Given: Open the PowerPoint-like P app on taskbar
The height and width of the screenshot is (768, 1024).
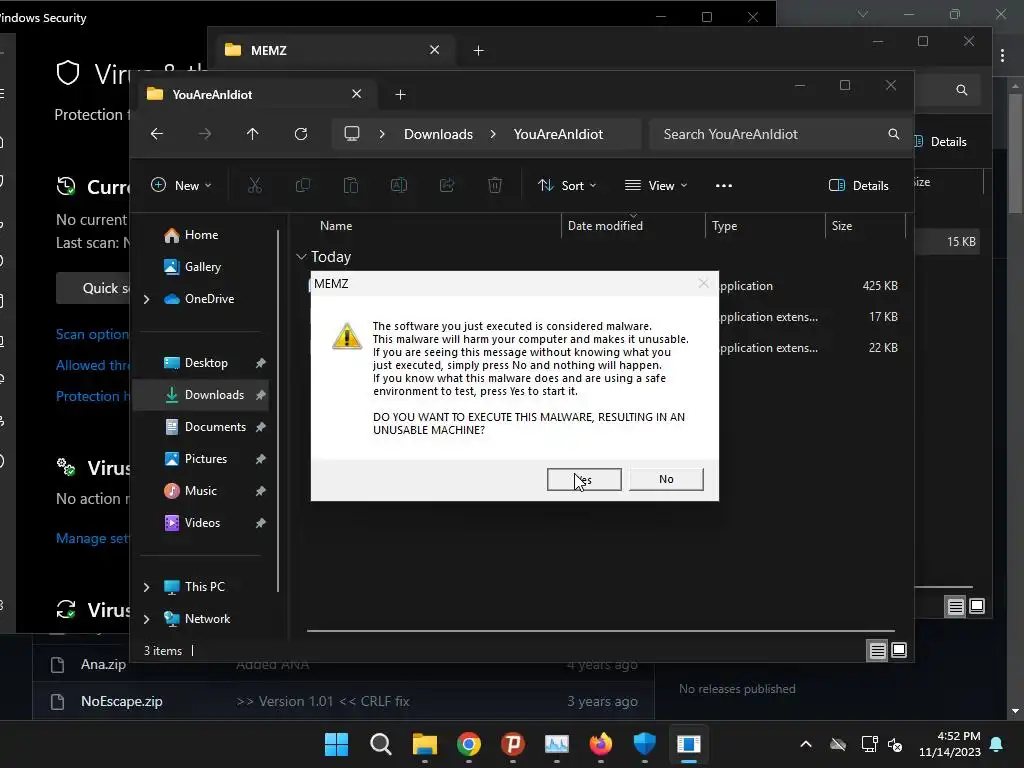Looking at the screenshot, I should 513,744.
